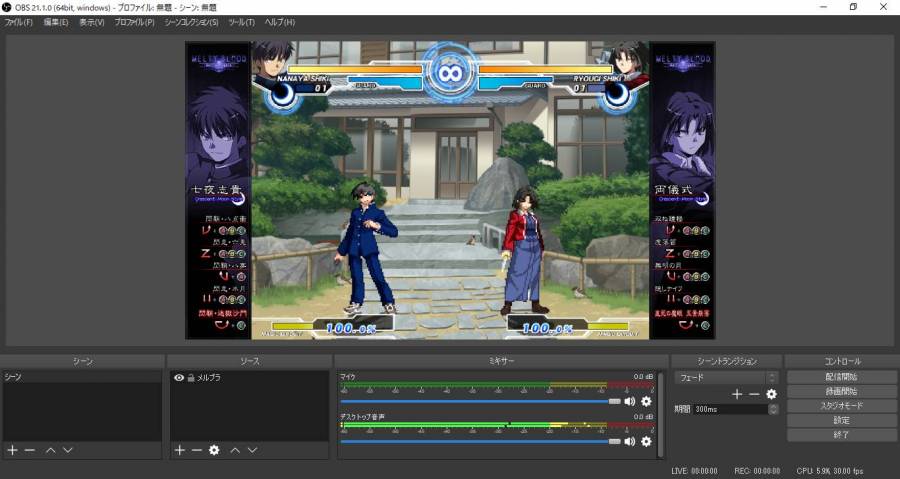Click the LIVE: 00:00:00 status text
The height and width of the screenshot is (479, 900).
click(695, 471)
